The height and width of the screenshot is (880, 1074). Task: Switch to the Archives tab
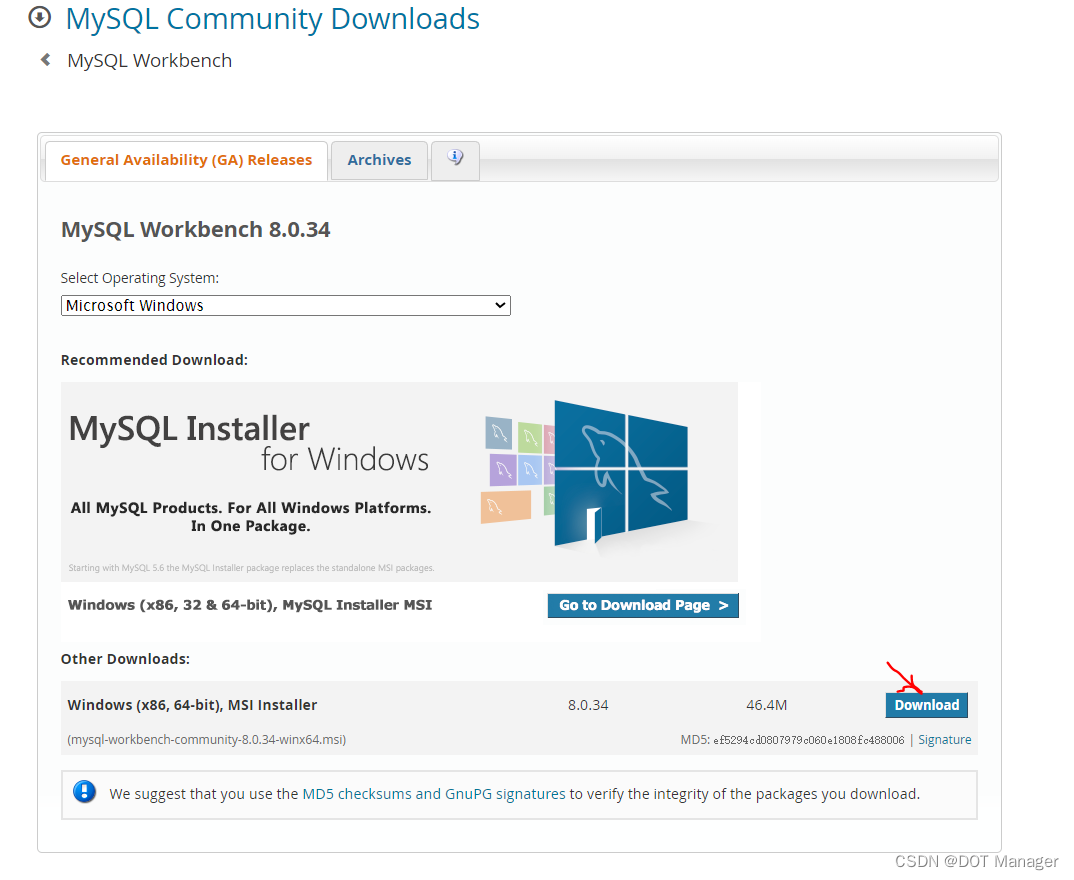(379, 160)
